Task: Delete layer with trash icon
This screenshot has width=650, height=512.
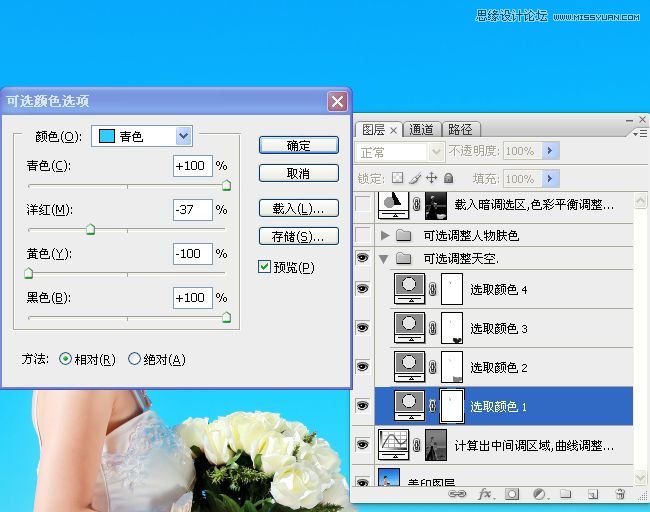Action: tap(620, 494)
